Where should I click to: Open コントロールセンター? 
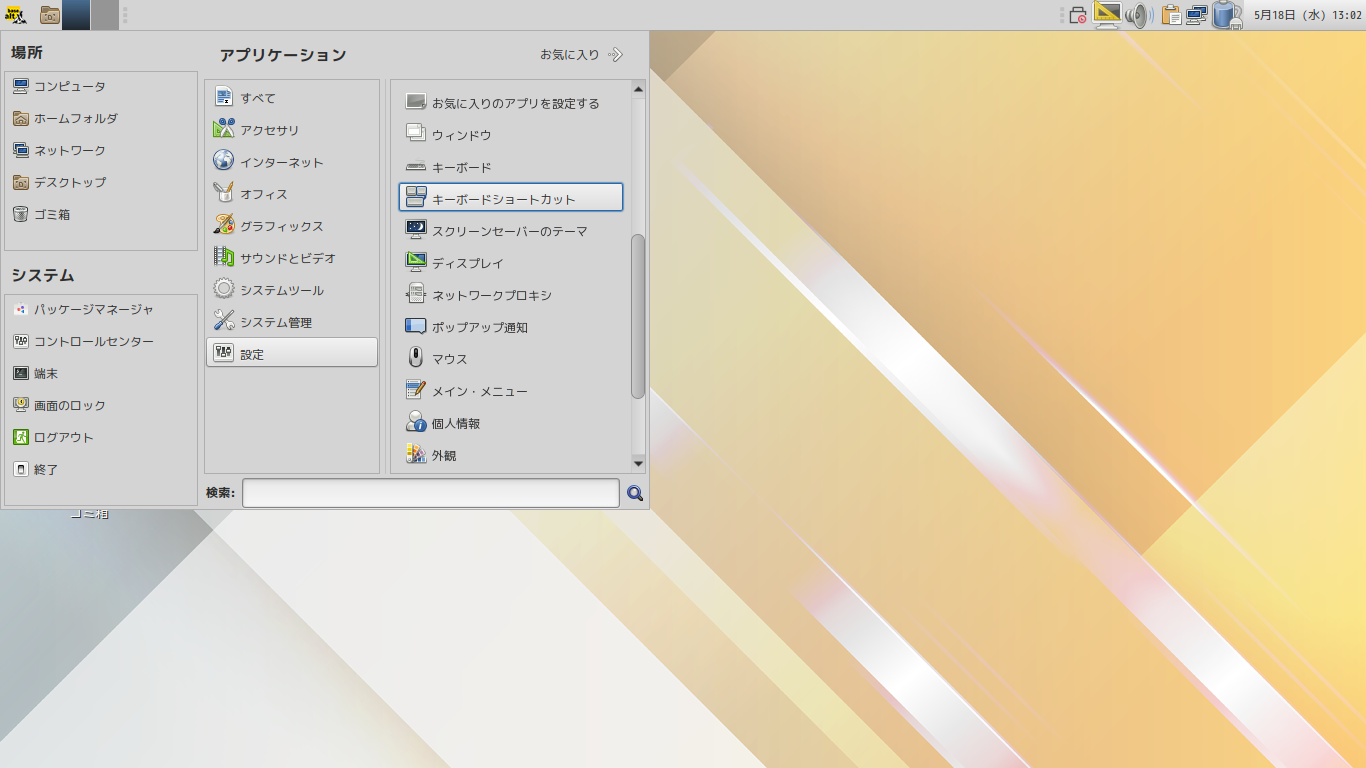coord(100,342)
